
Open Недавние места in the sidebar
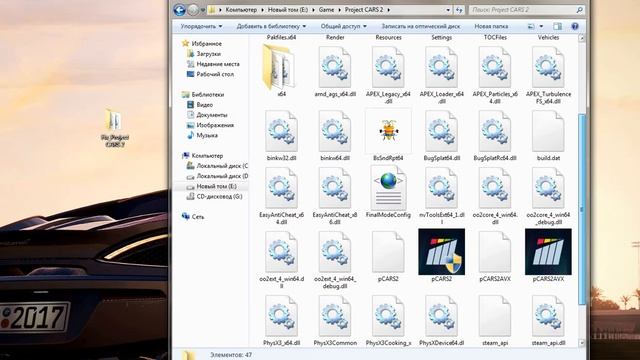coord(218,64)
